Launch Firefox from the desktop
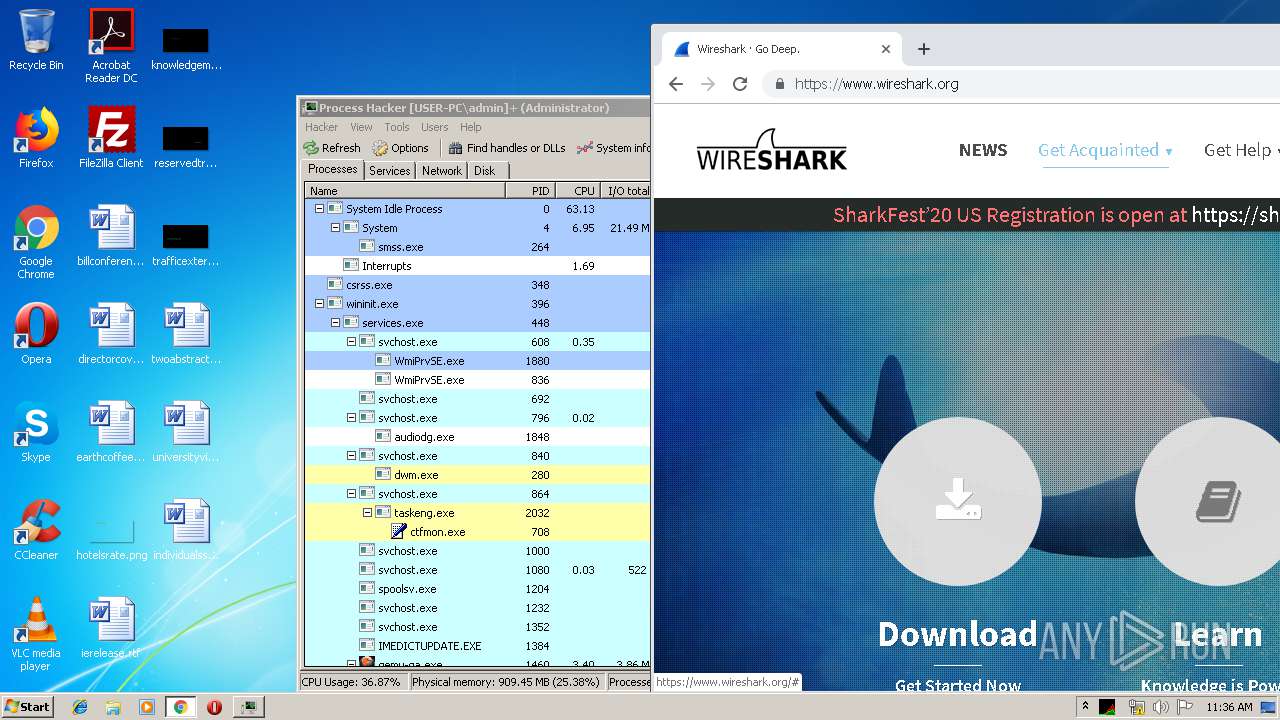 (36, 138)
